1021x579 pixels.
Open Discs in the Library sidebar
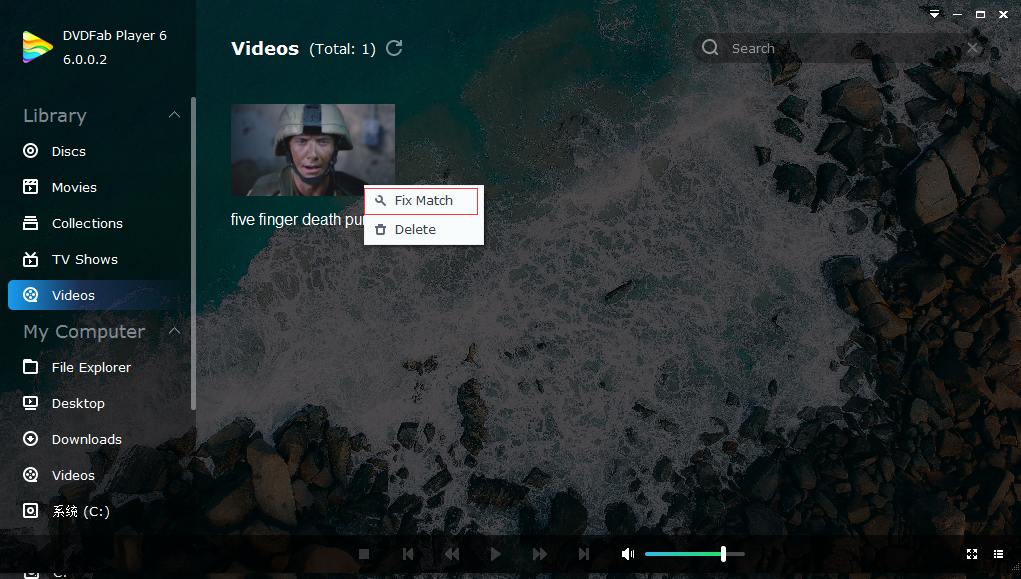69,152
